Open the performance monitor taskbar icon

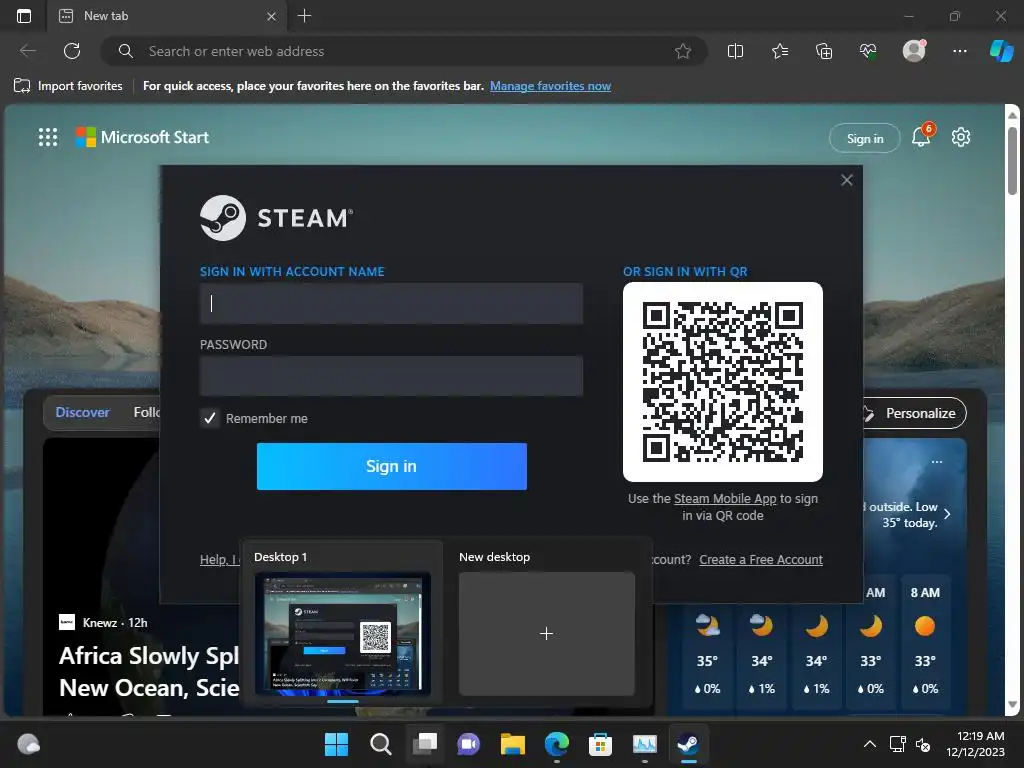[645, 744]
